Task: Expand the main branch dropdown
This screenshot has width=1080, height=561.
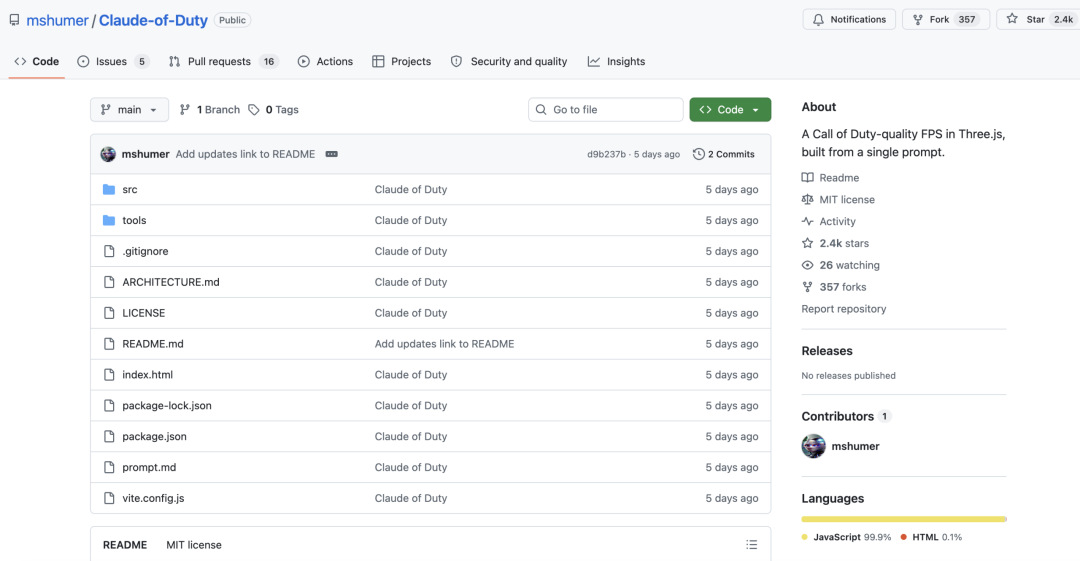Action: (129, 110)
